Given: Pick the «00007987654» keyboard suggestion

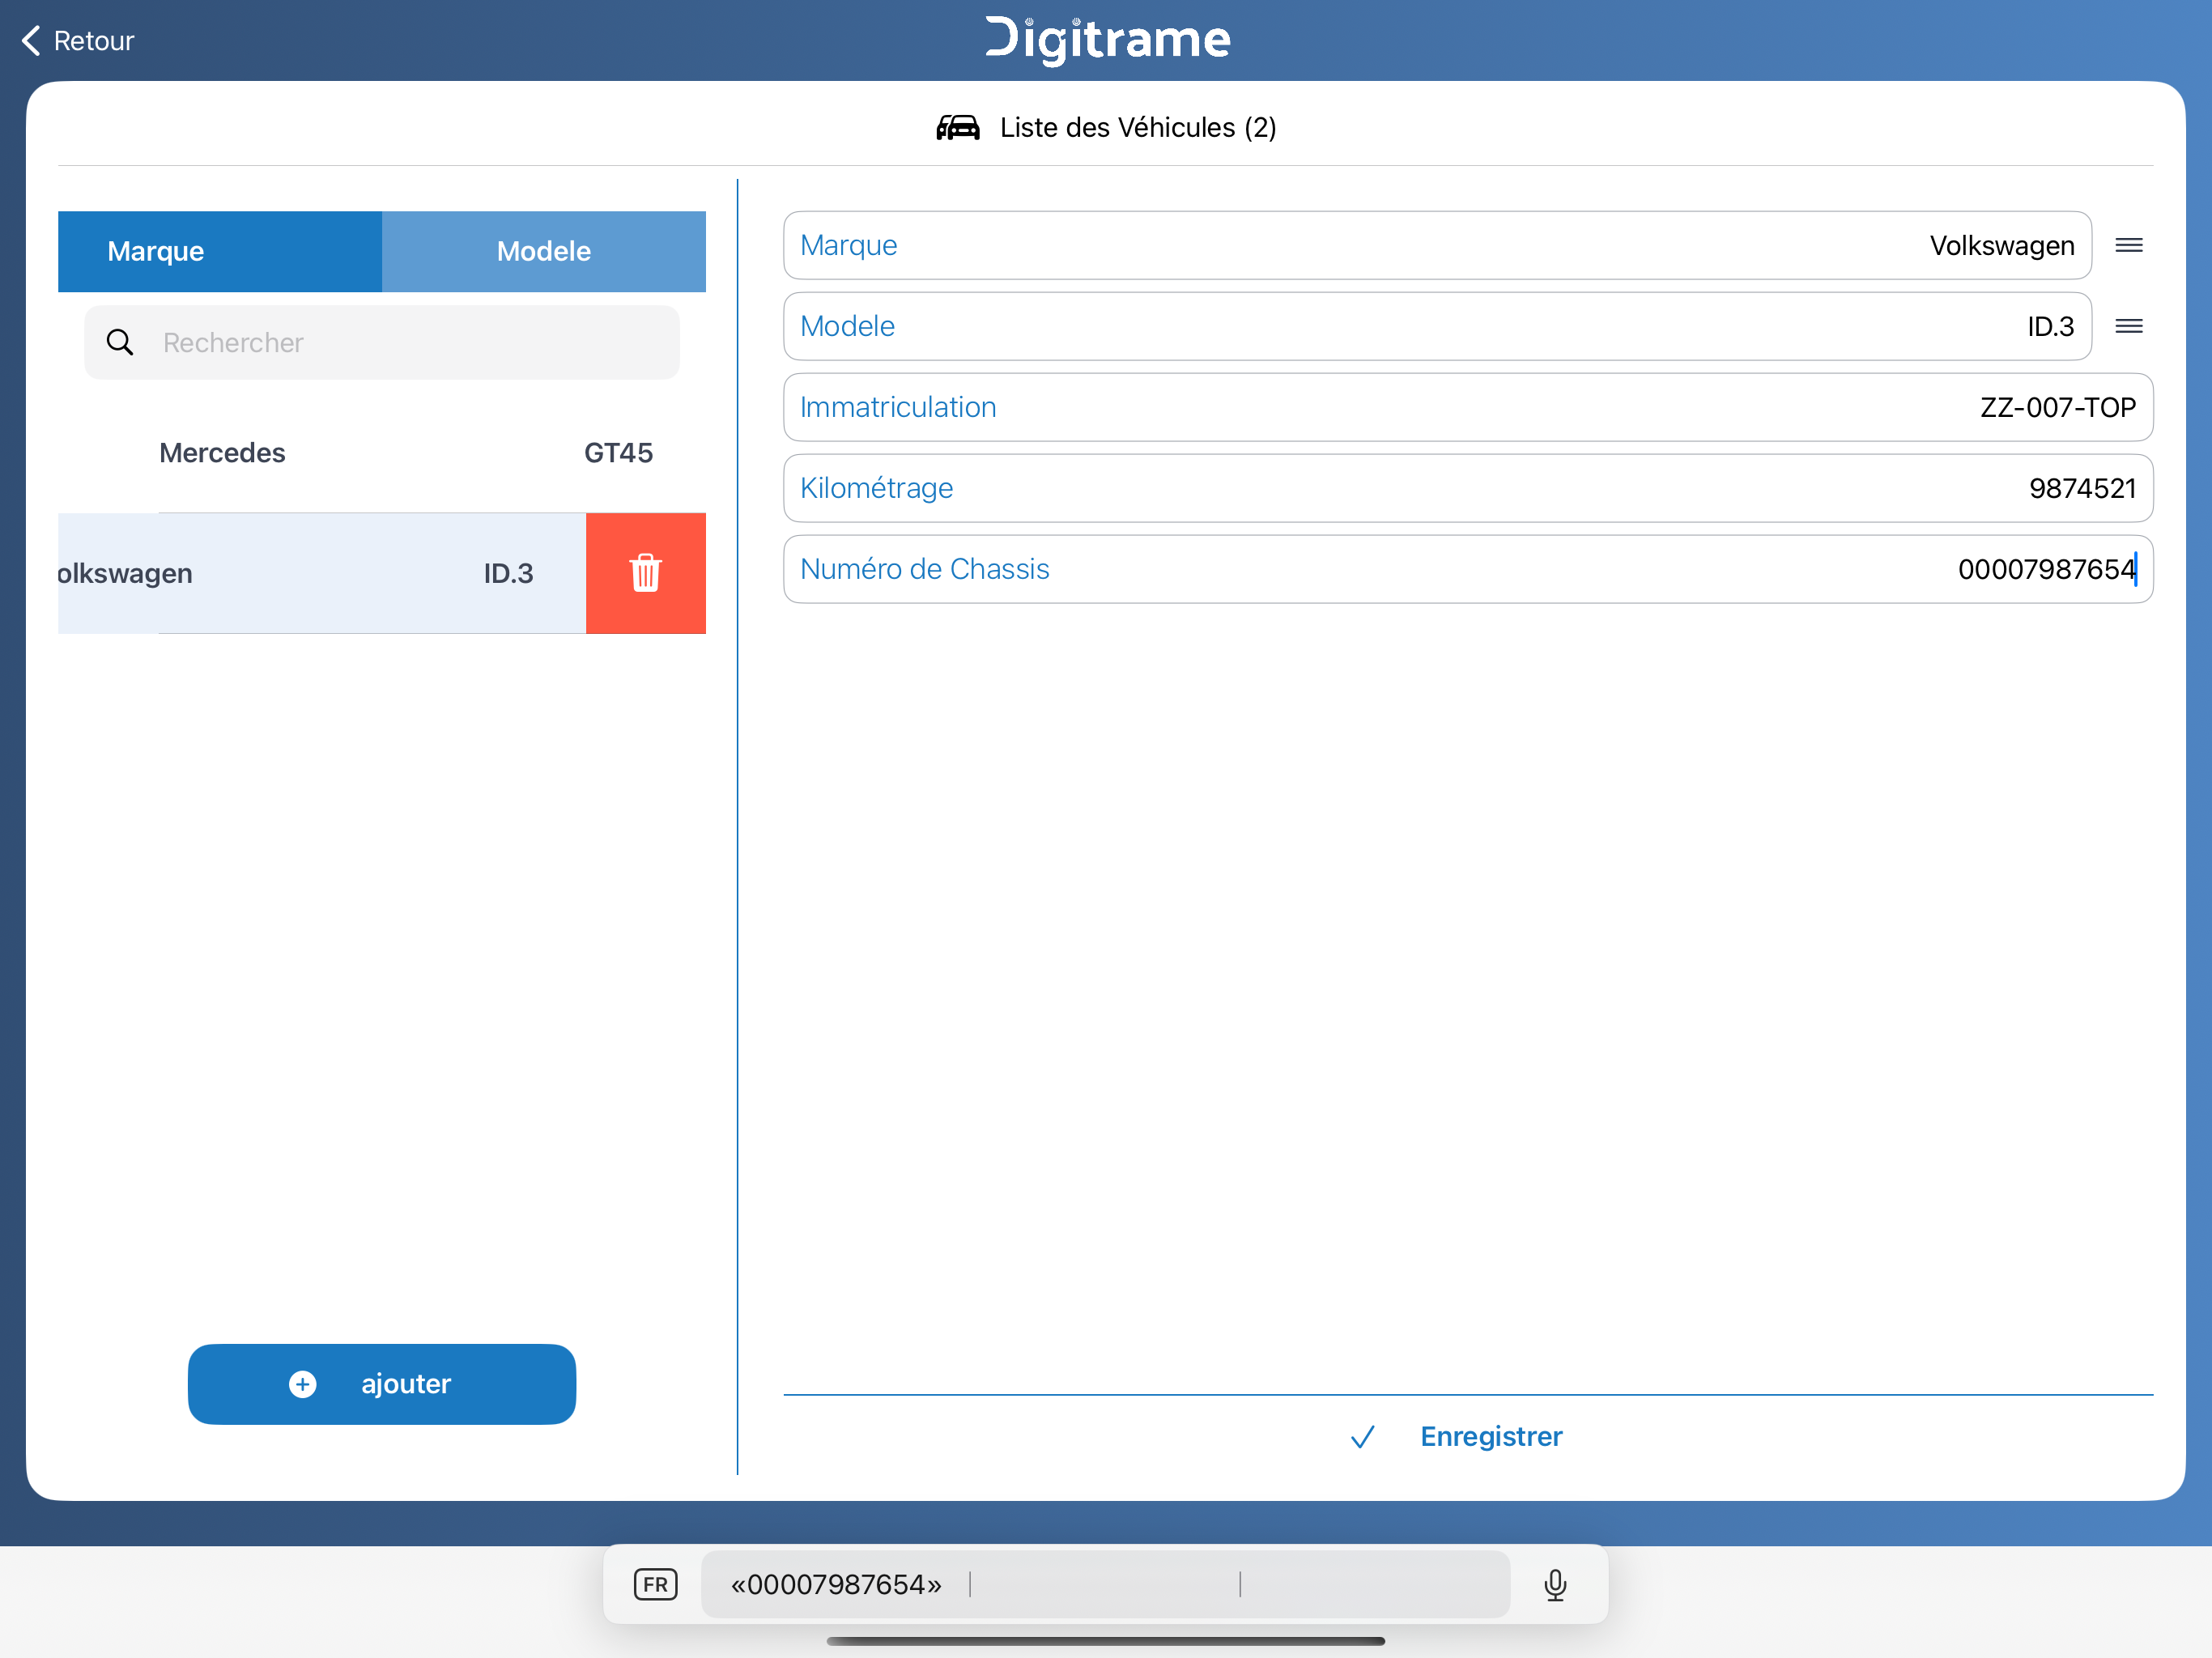Looking at the screenshot, I should pos(836,1585).
